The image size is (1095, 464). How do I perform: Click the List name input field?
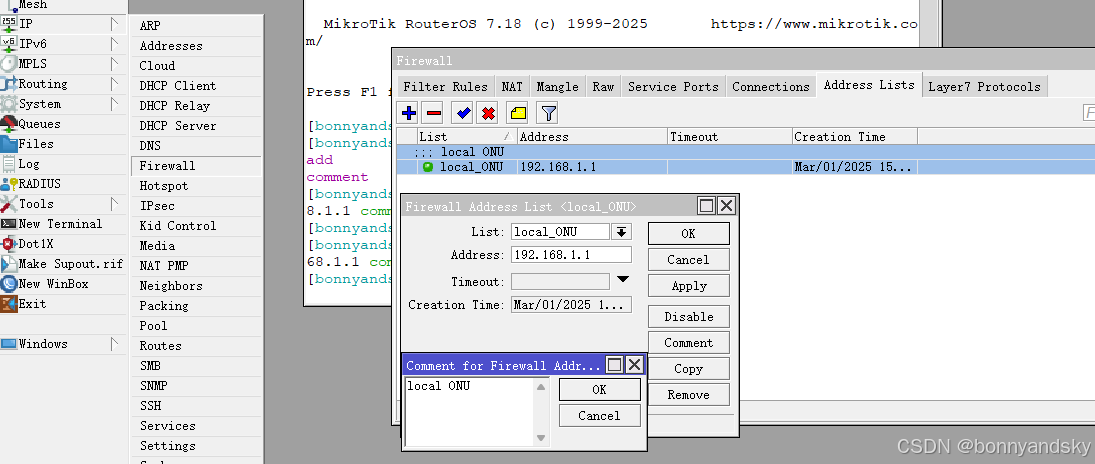(560, 232)
